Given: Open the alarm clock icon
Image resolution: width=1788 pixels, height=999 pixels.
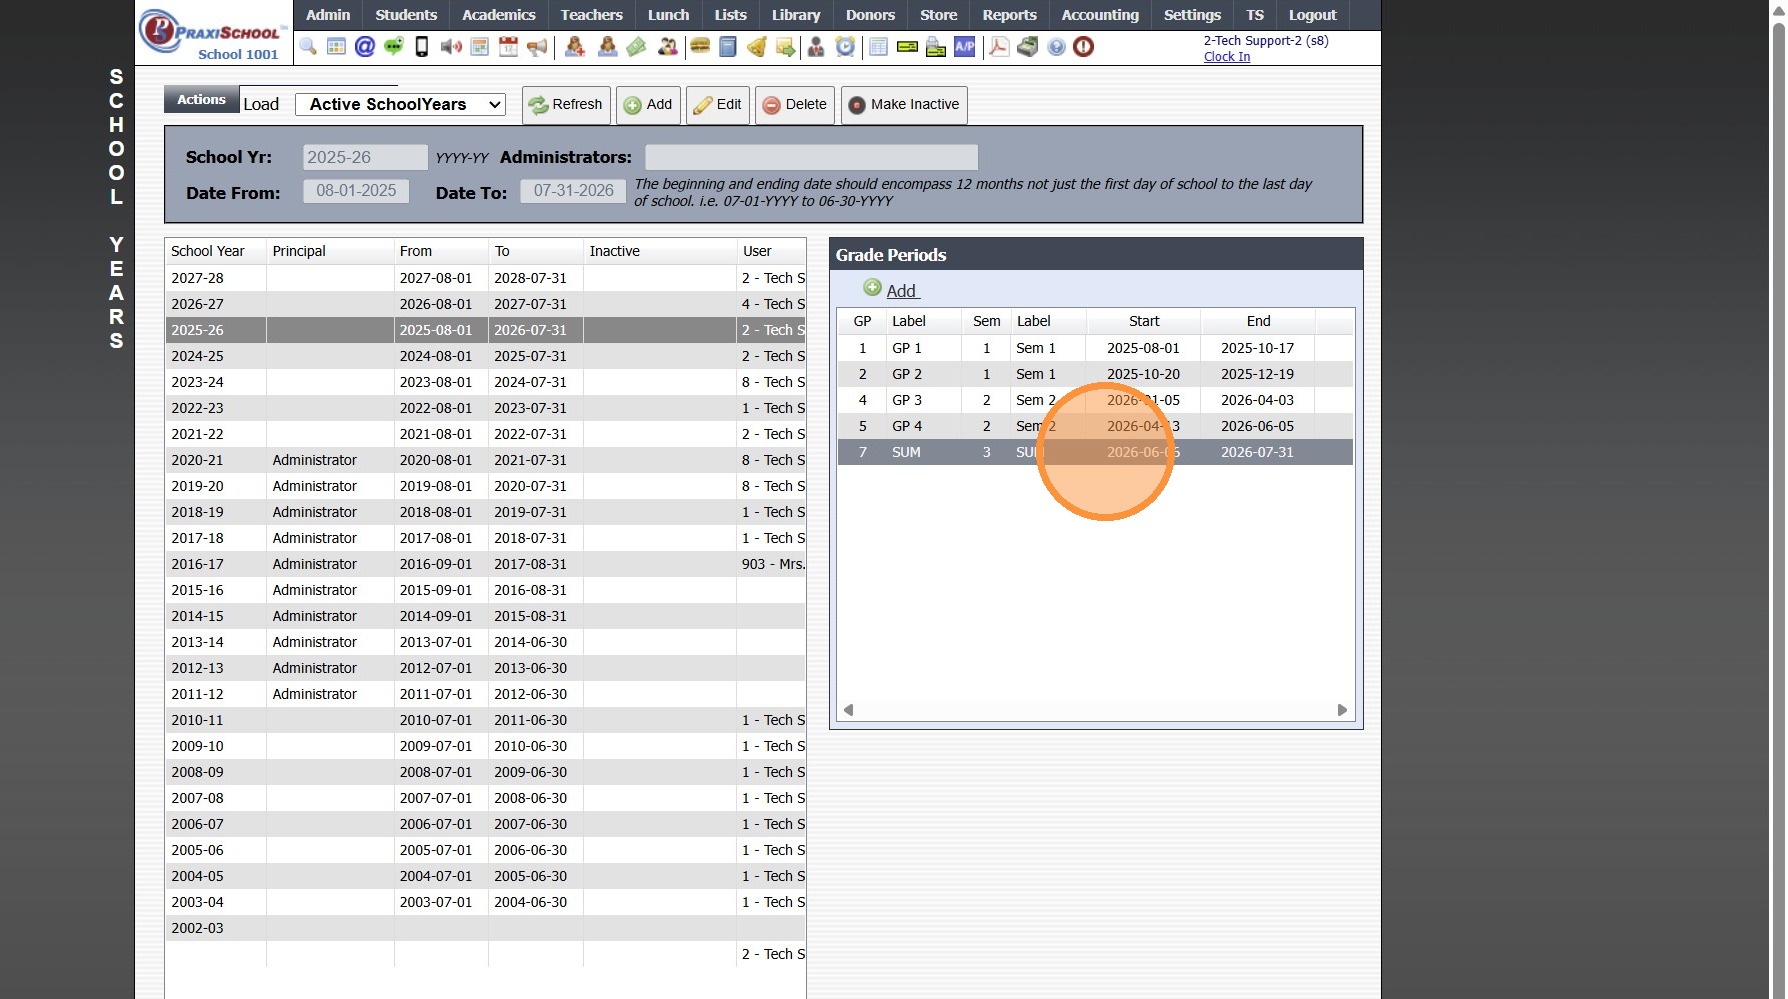Looking at the screenshot, I should (846, 47).
